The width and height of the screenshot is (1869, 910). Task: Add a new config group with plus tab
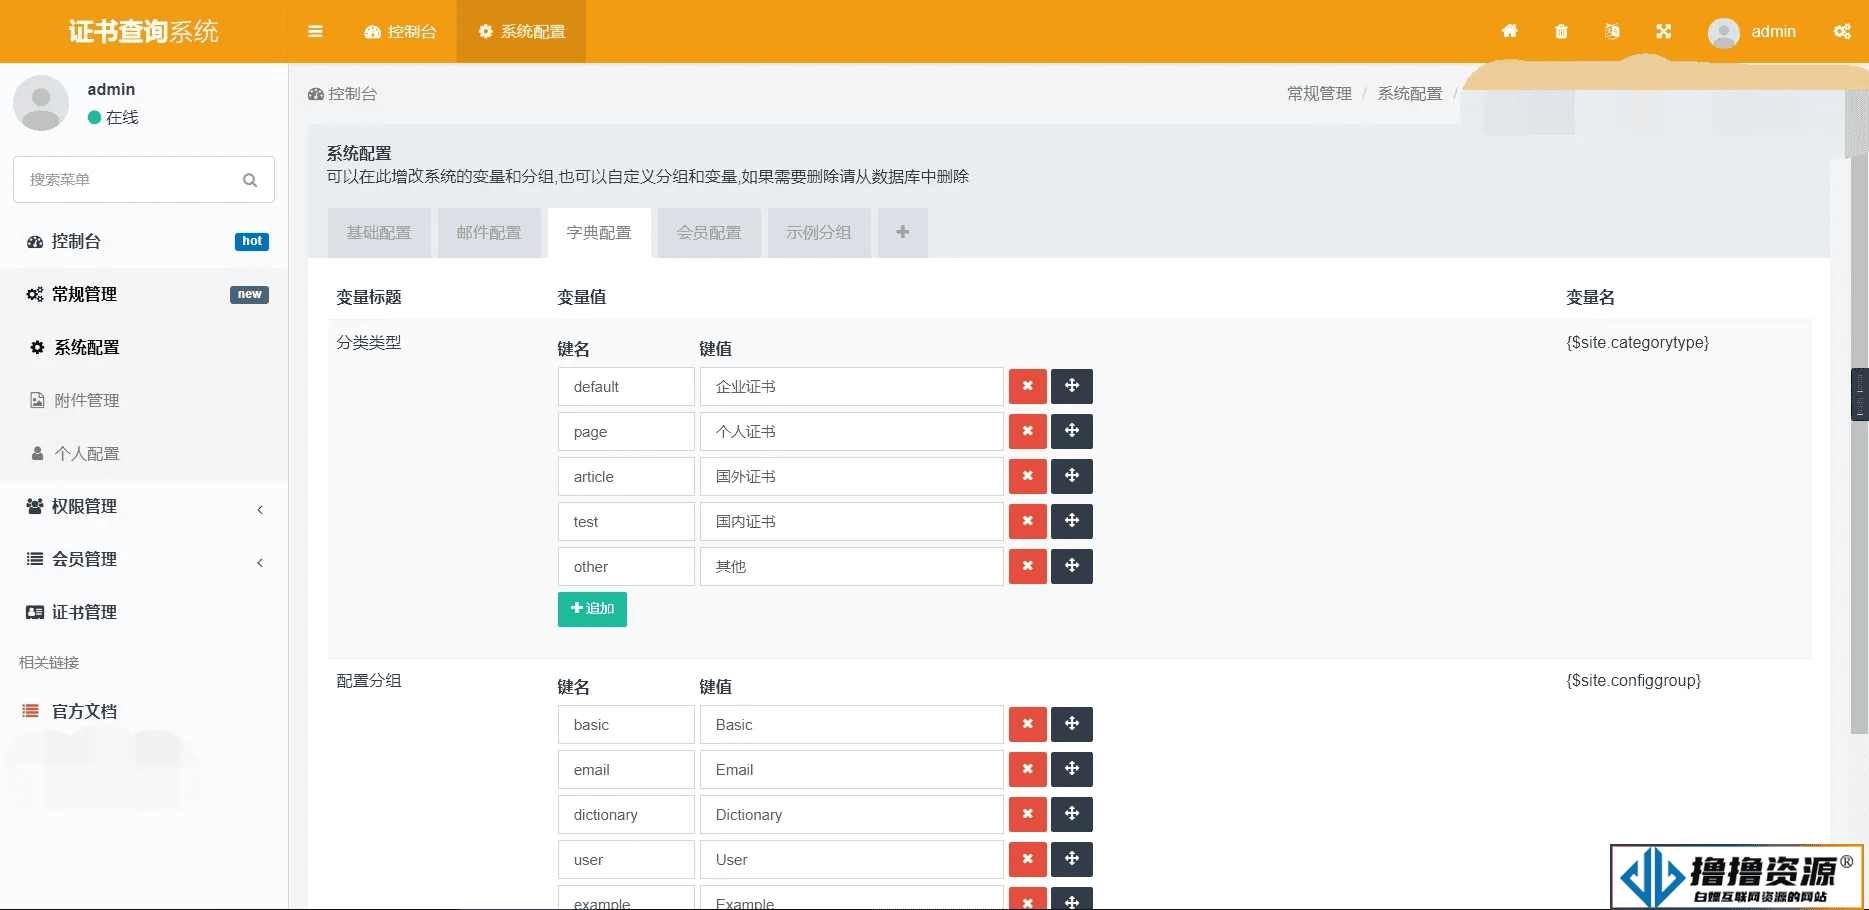[903, 233]
